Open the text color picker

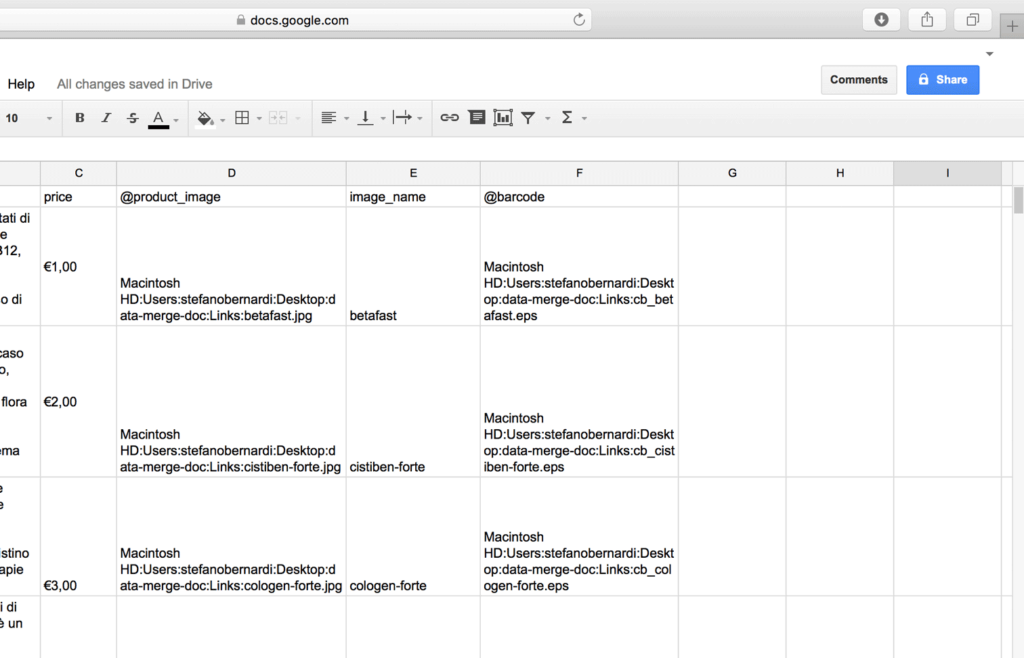pos(158,119)
